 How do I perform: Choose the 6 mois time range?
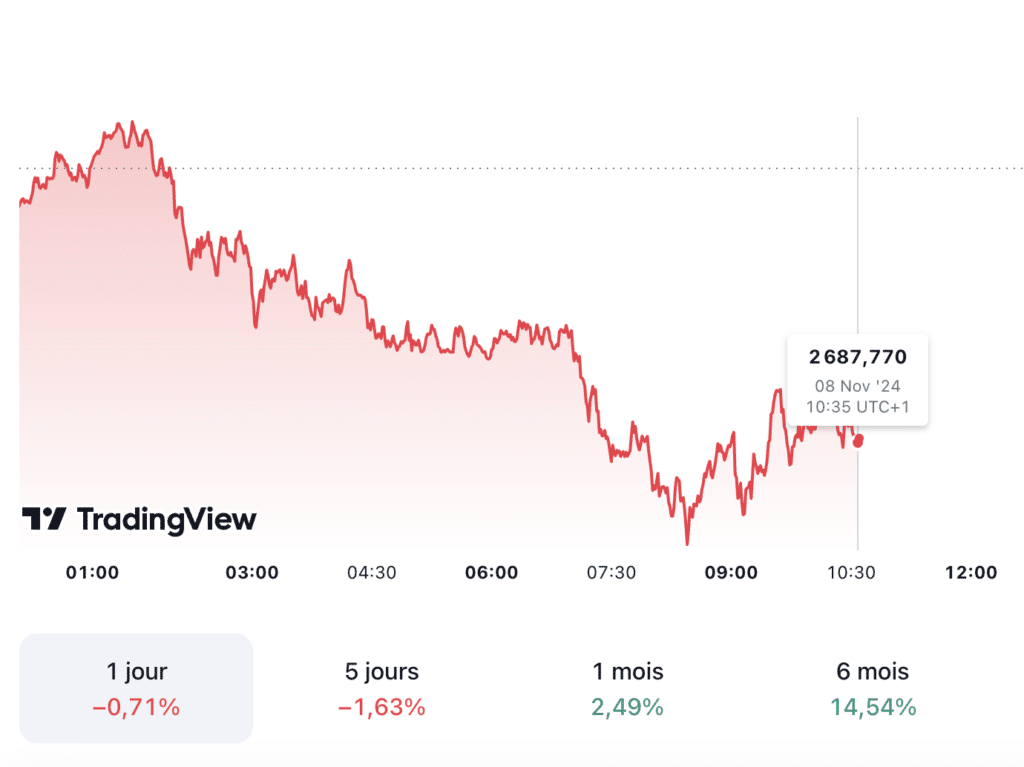click(x=873, y=688)
